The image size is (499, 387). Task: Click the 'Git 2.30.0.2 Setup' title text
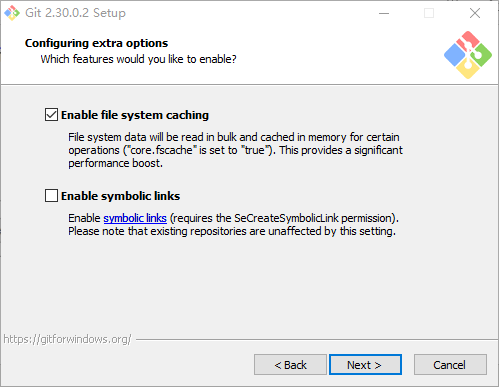click(x=75, y=13)
